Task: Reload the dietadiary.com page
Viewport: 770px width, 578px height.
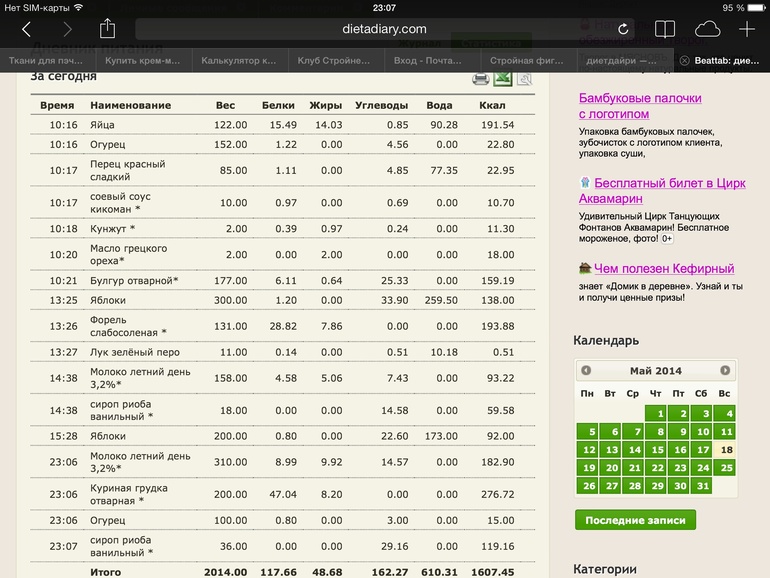Action: (623, 30)
